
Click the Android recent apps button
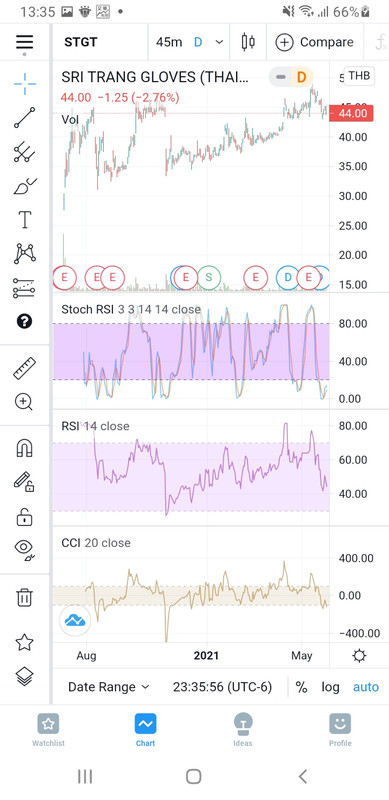tap(85, 777)
